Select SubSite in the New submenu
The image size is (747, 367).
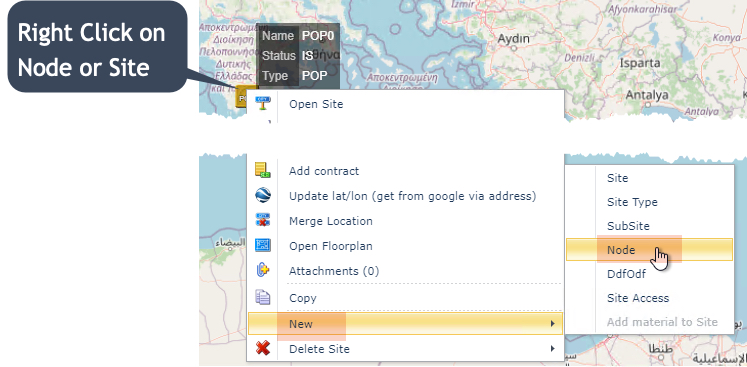[x=649, y=225]
